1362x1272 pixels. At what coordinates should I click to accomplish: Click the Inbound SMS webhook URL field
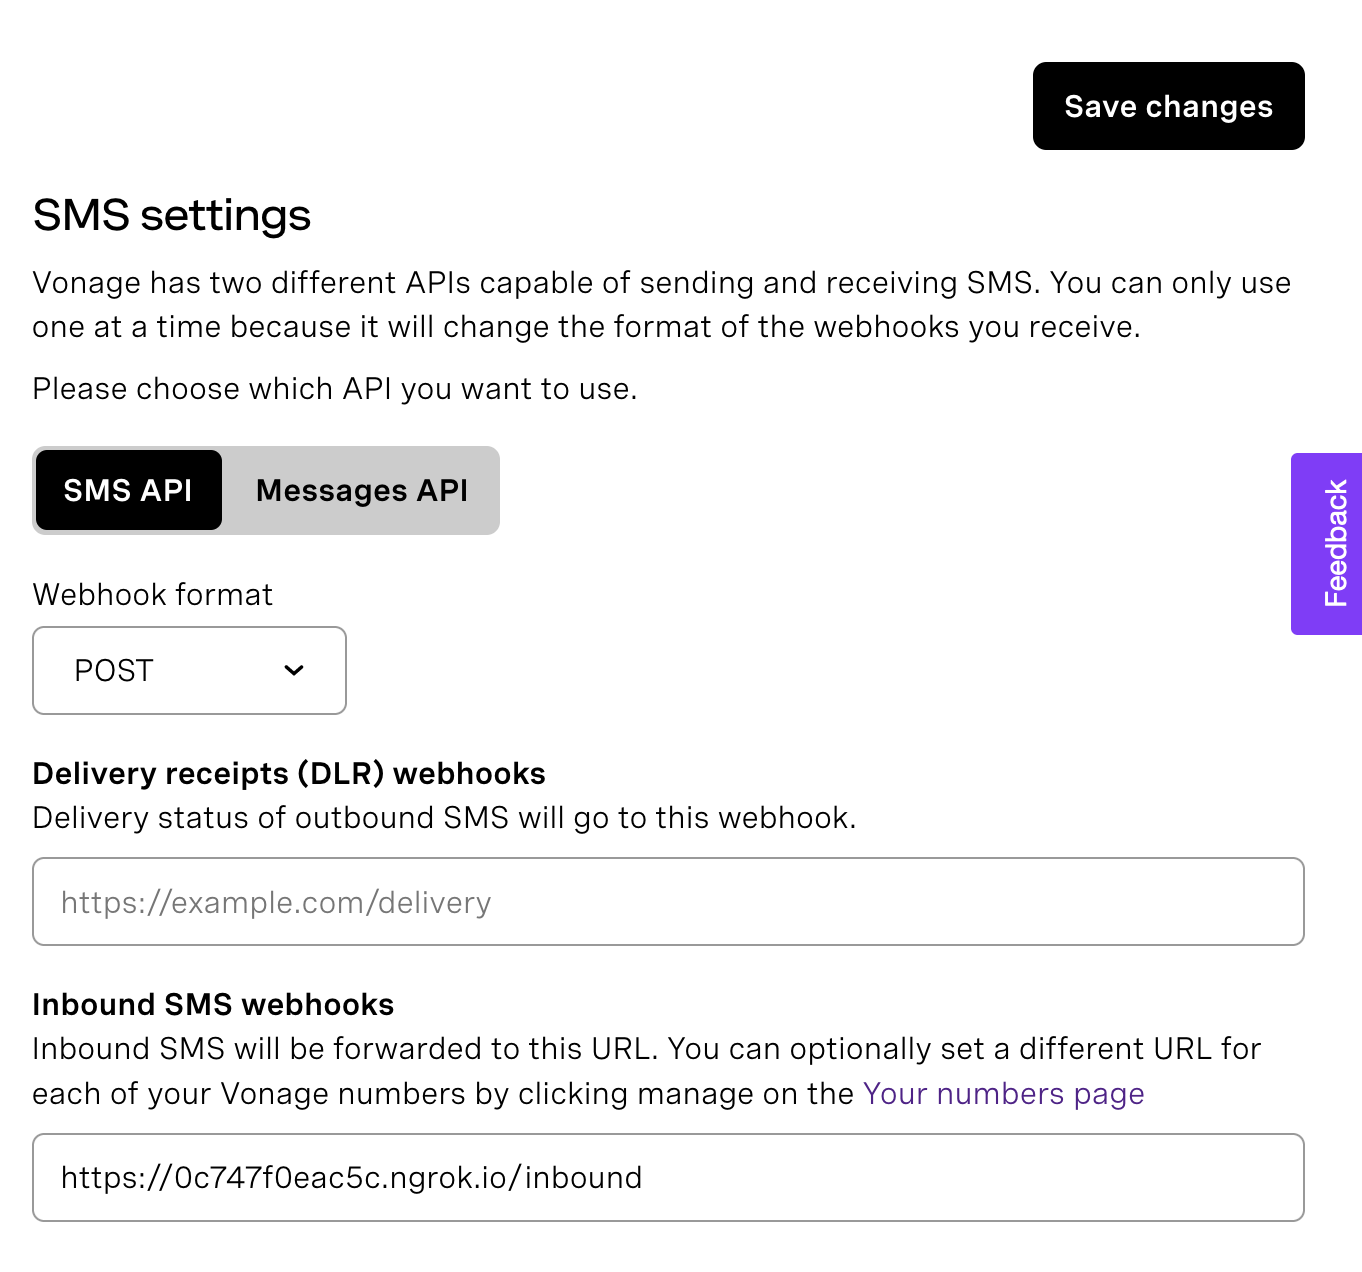(668, 1177)
